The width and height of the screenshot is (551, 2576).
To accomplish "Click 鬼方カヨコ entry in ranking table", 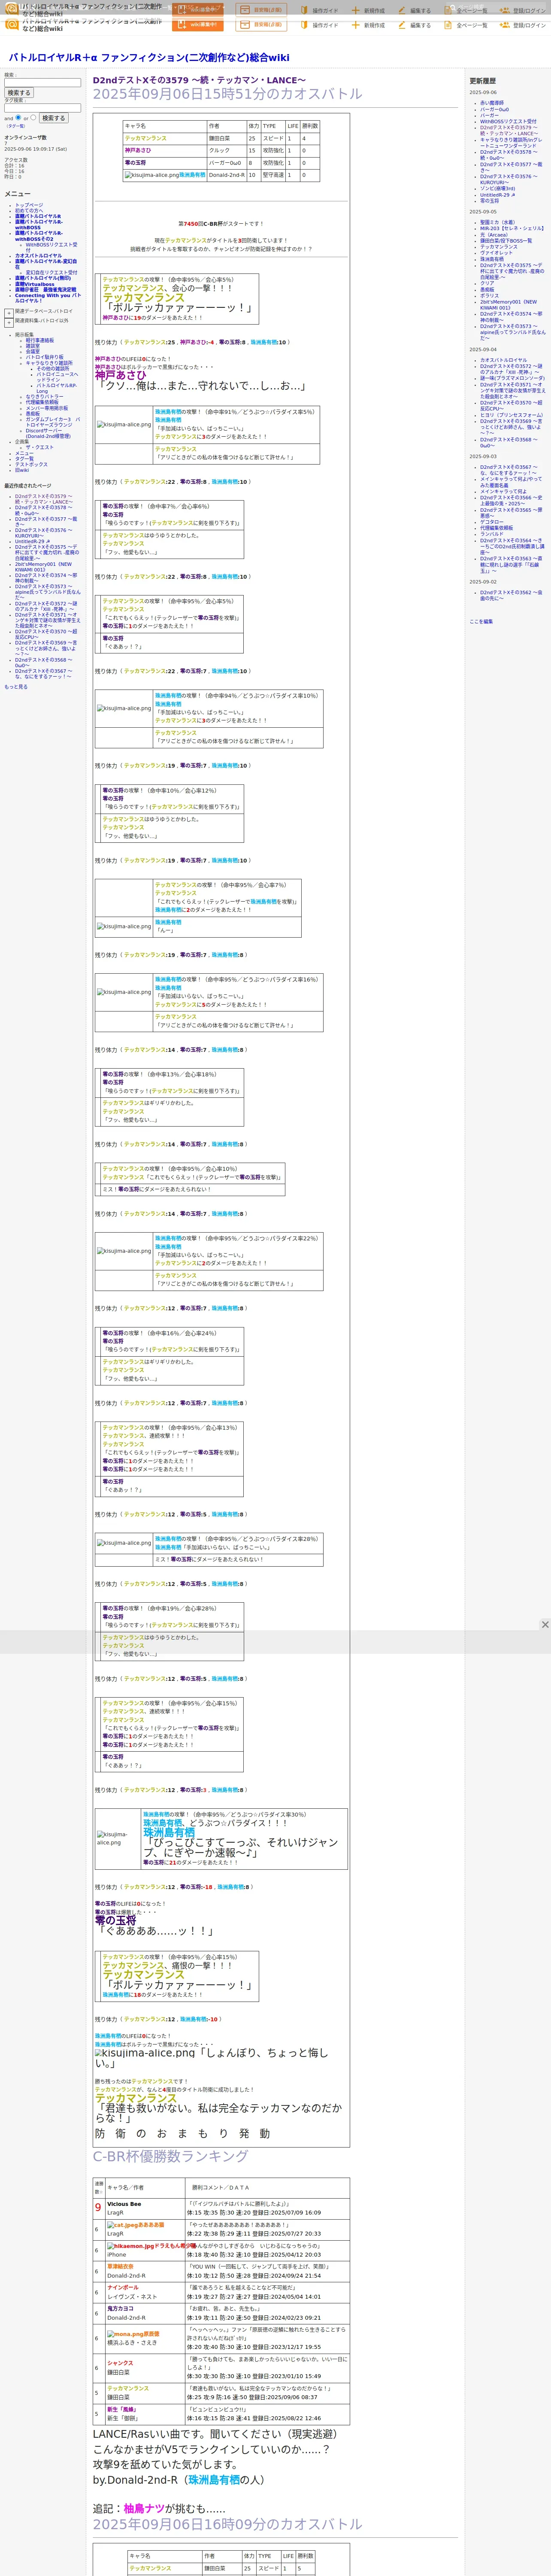I will (x=120, y=2308).
